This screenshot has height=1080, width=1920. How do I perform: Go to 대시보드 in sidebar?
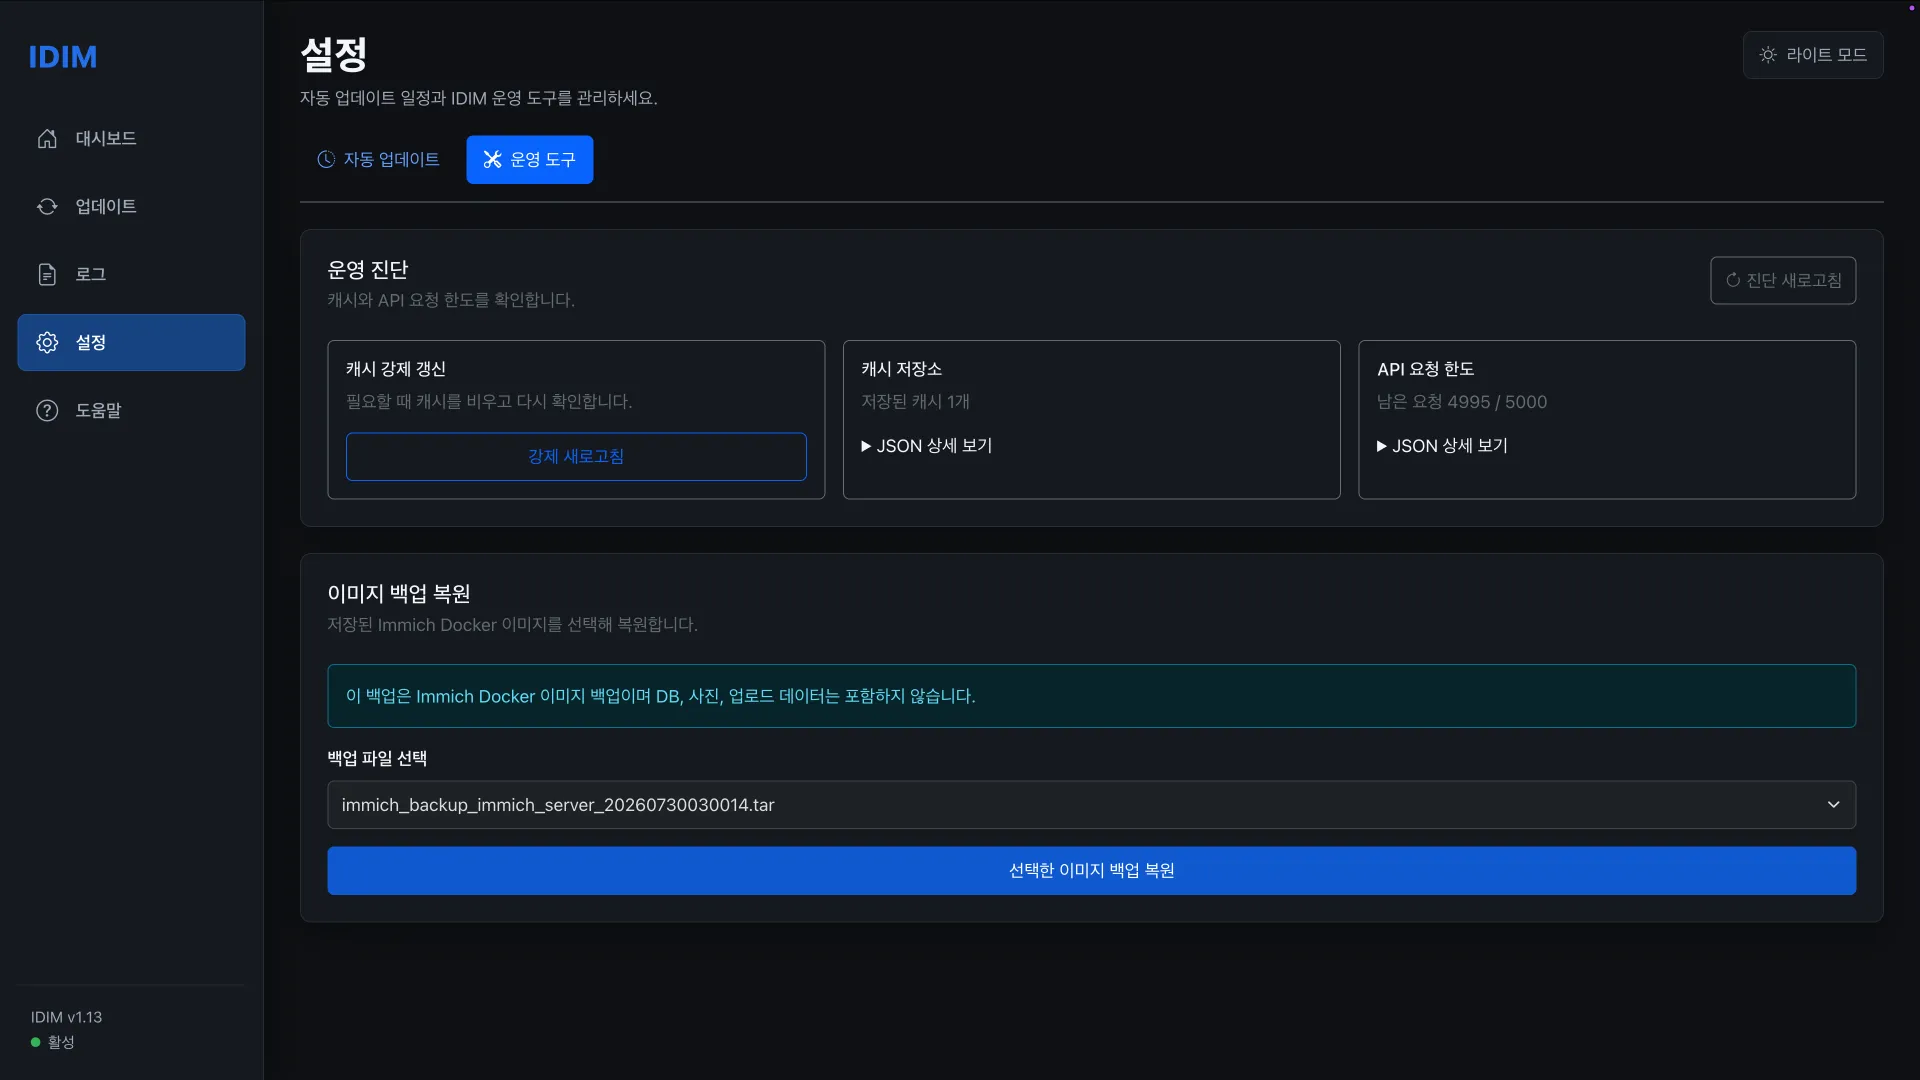(131, 139)
